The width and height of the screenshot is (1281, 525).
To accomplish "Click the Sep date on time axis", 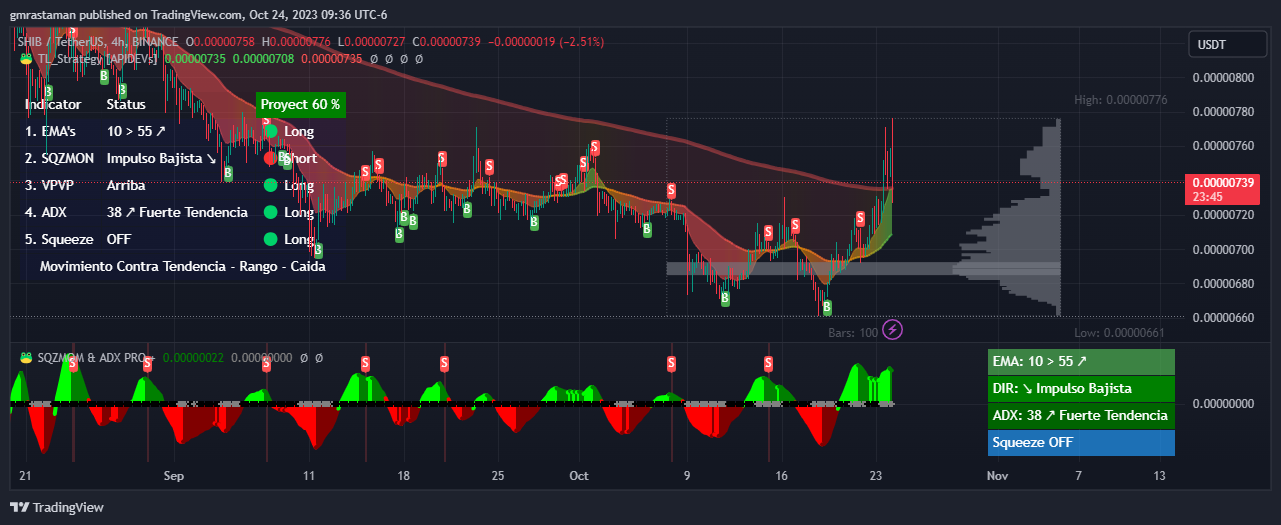I will click(174, 475).
